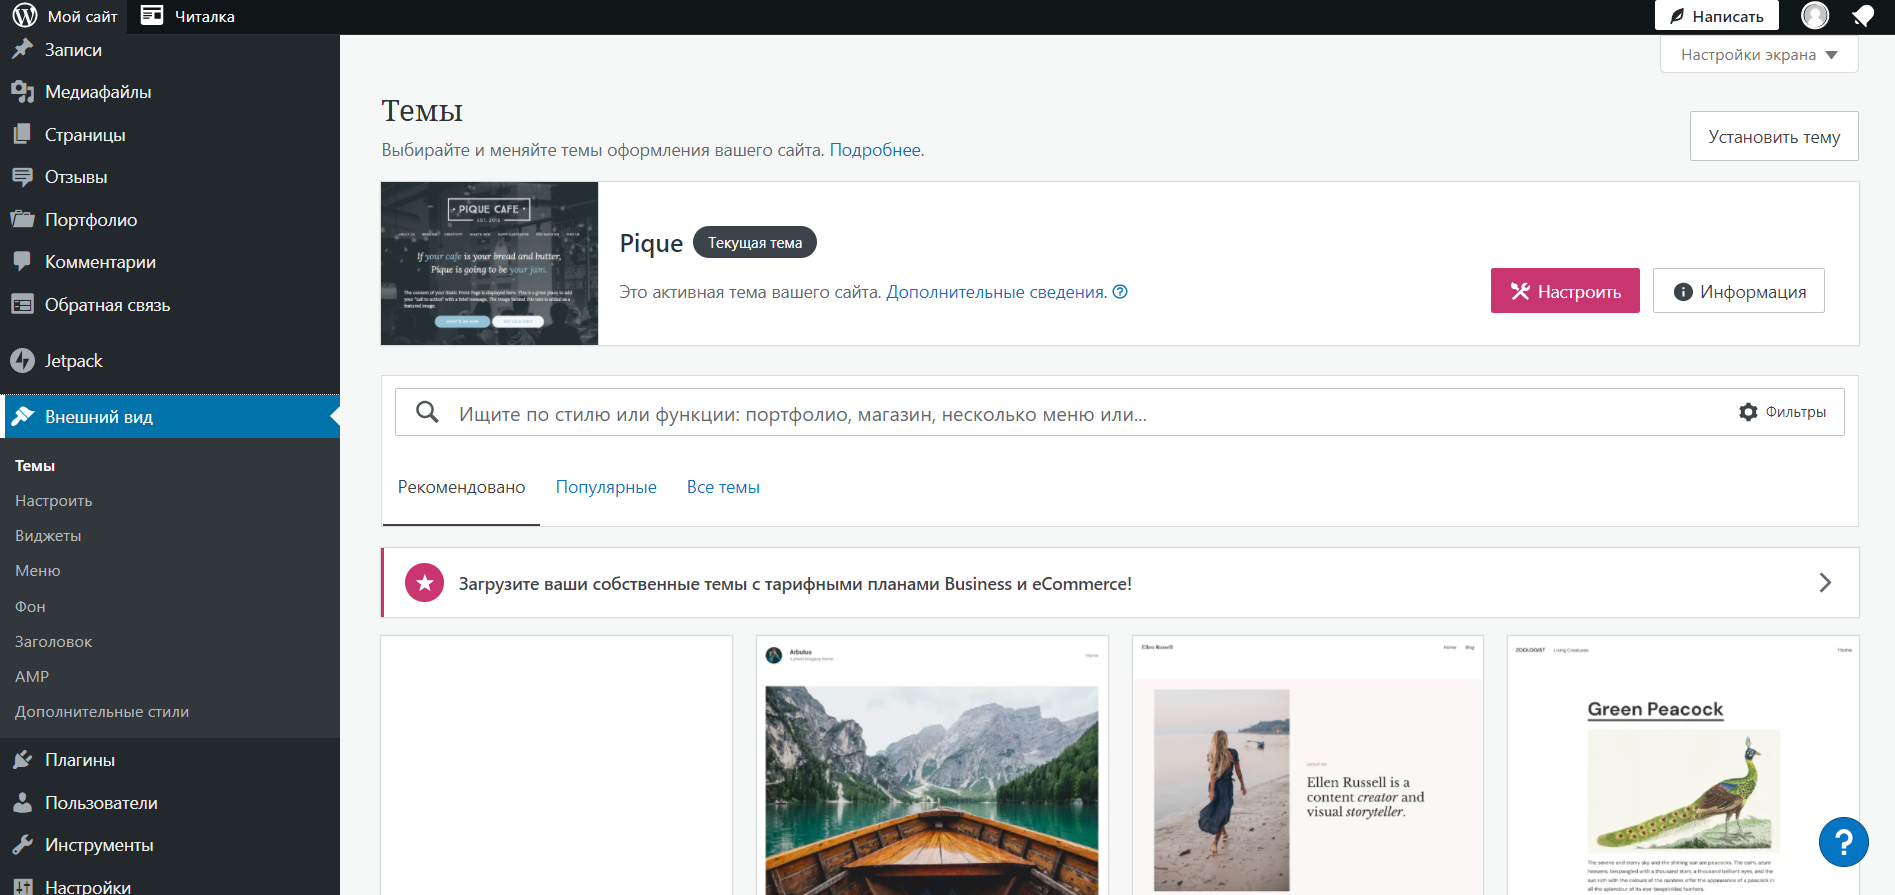Click the pin icon next to Записи

[x=22, y=49]
